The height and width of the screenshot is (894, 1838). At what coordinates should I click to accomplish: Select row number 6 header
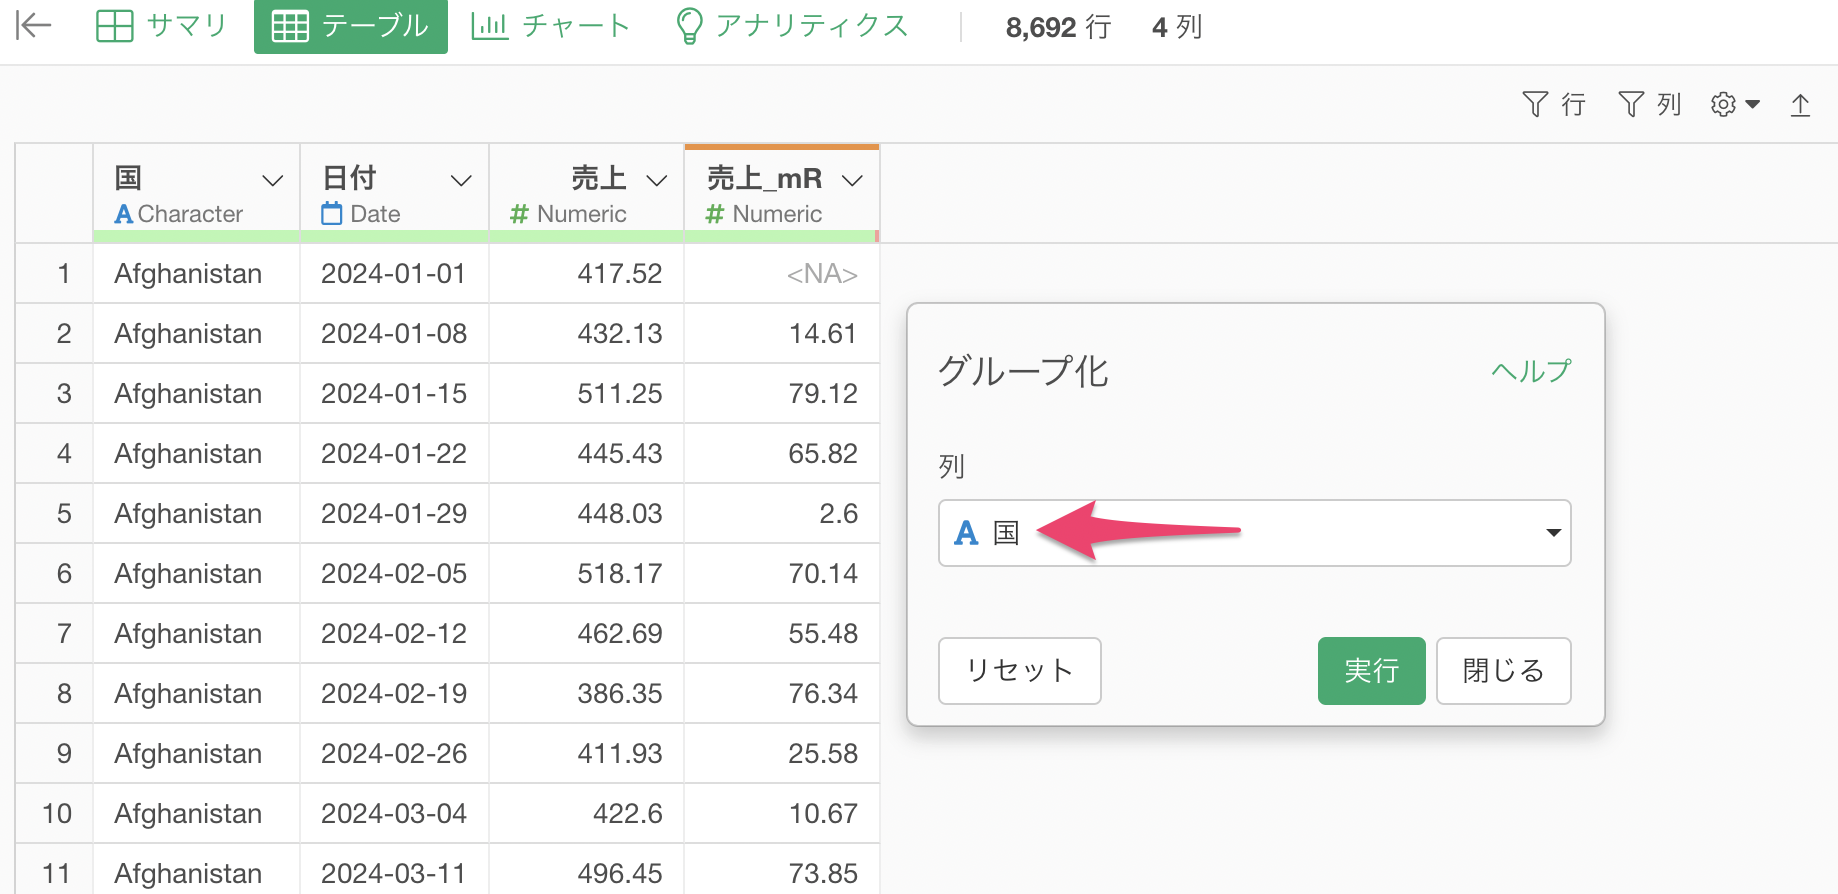[x=55, y=573]
